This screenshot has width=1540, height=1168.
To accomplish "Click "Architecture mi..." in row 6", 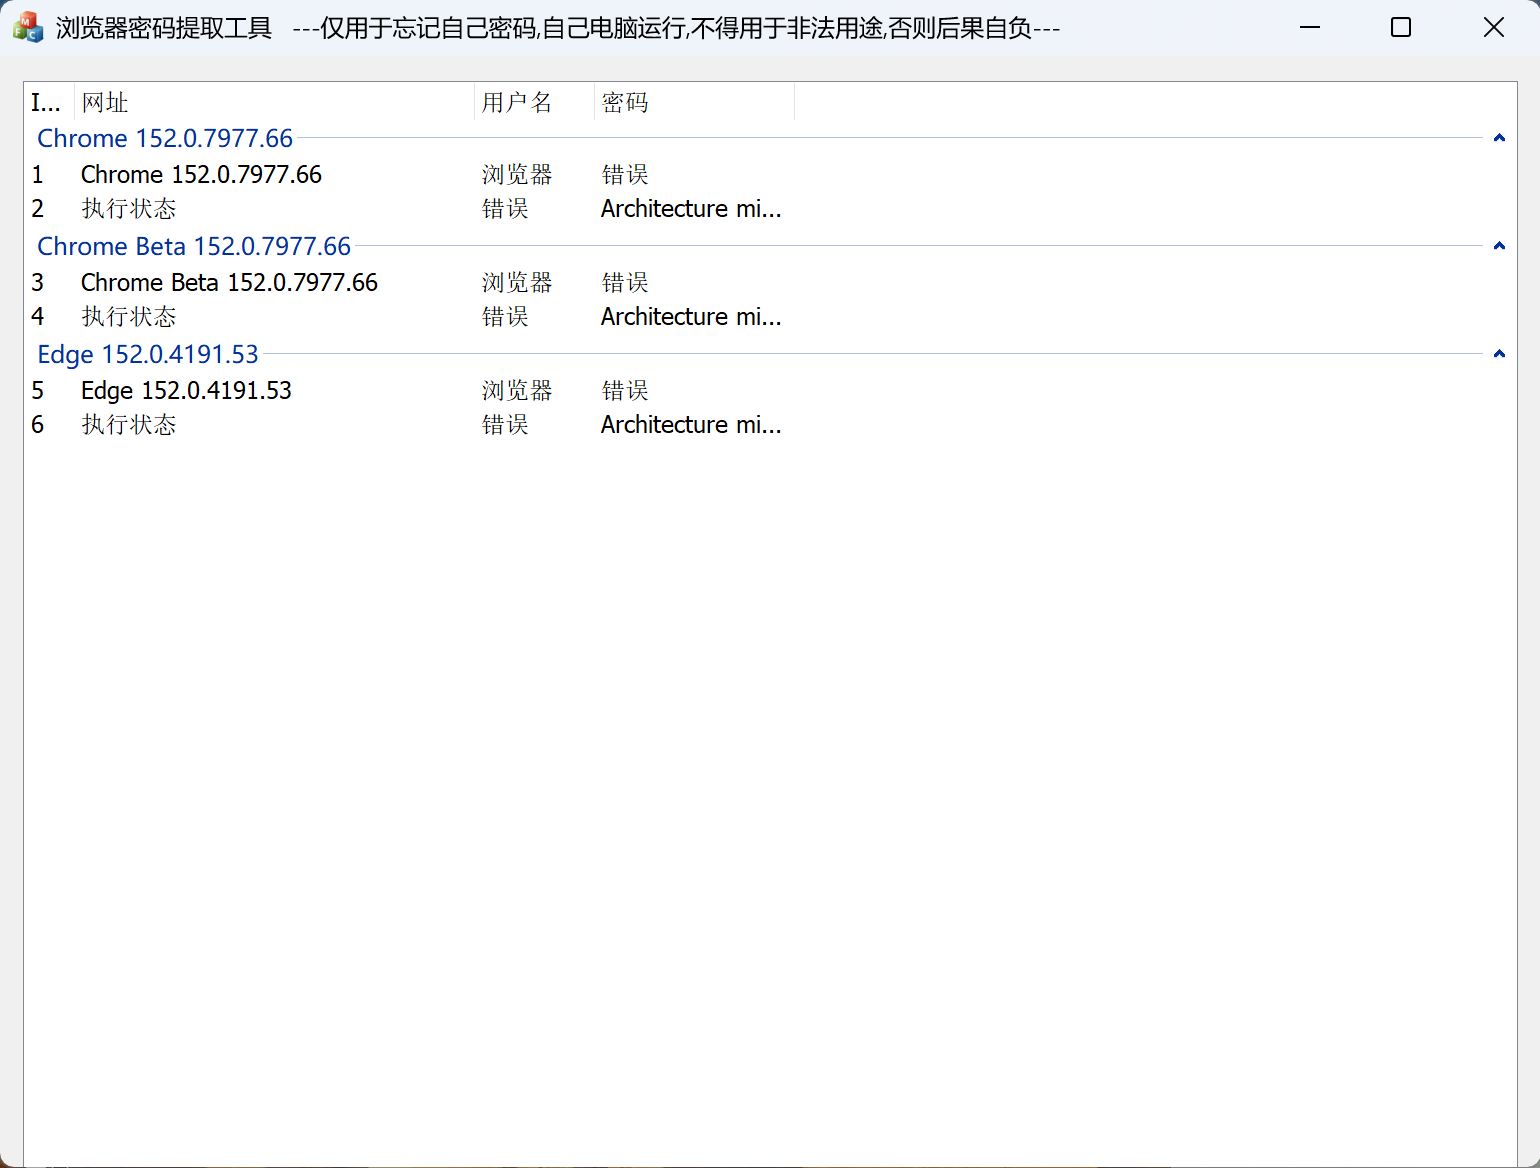I will pos(691,424).
